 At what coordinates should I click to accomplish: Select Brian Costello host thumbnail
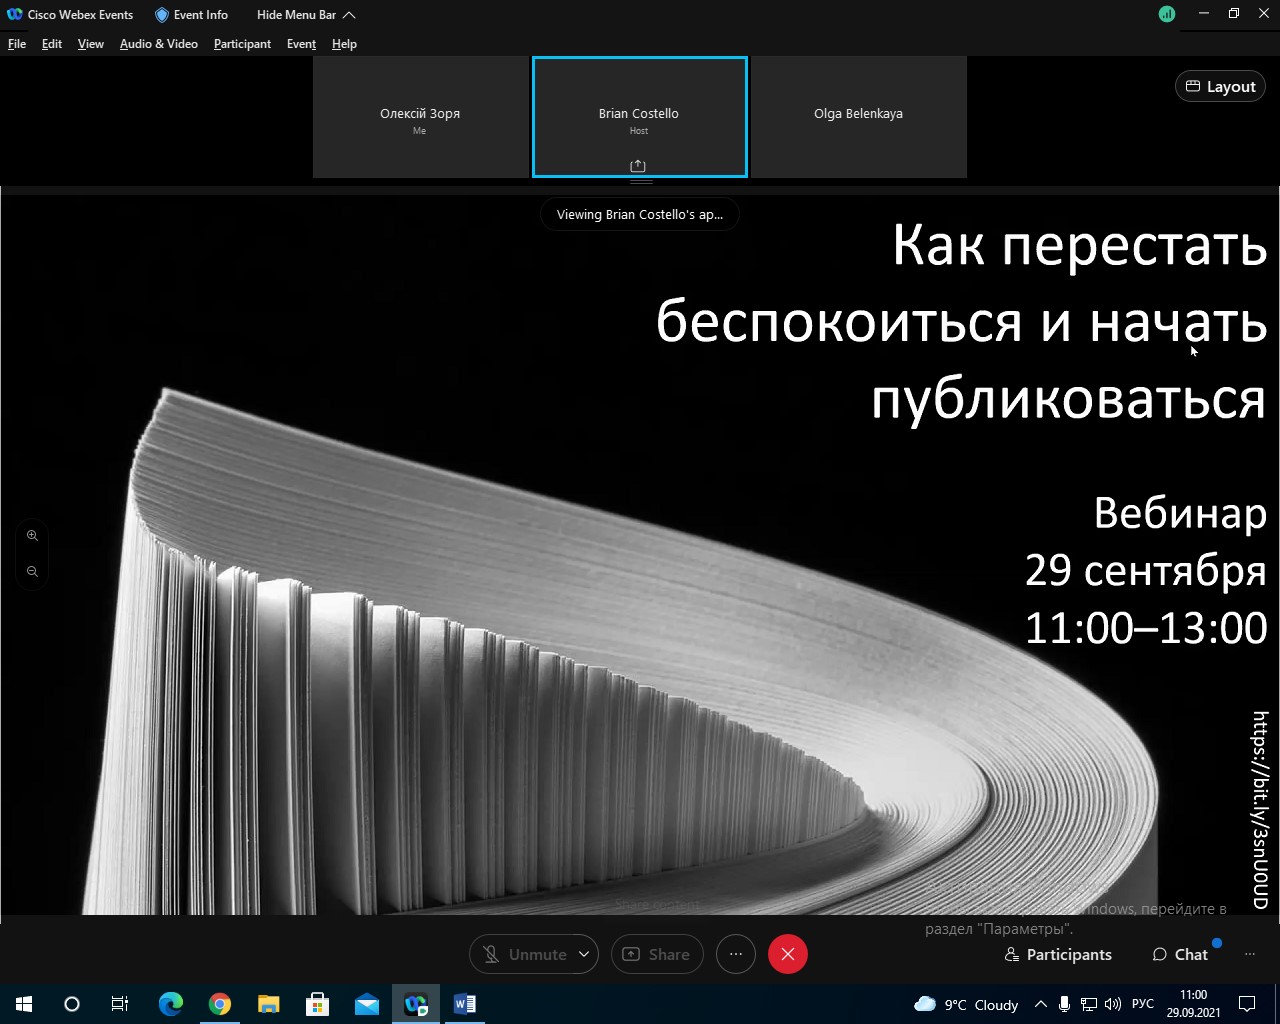click(639, 117)
